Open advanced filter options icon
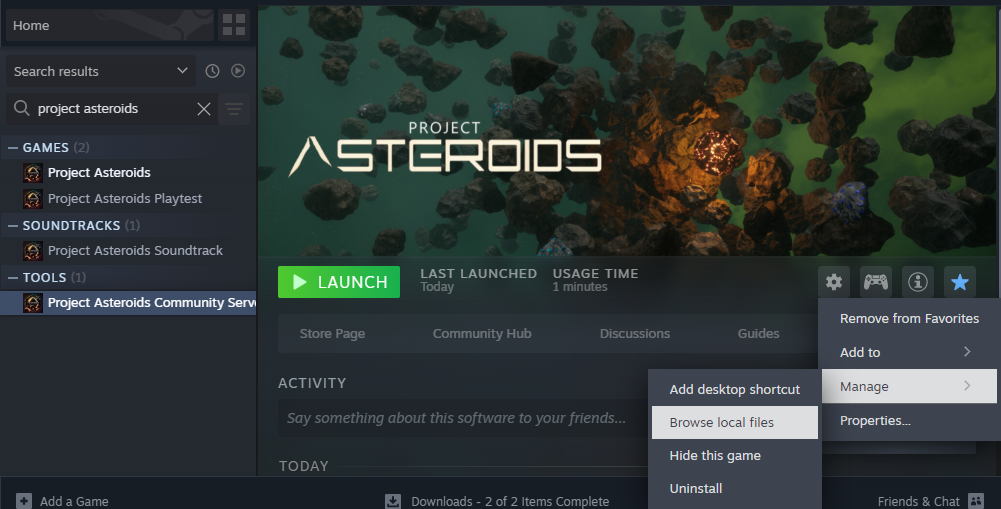 tap(234, 109)
